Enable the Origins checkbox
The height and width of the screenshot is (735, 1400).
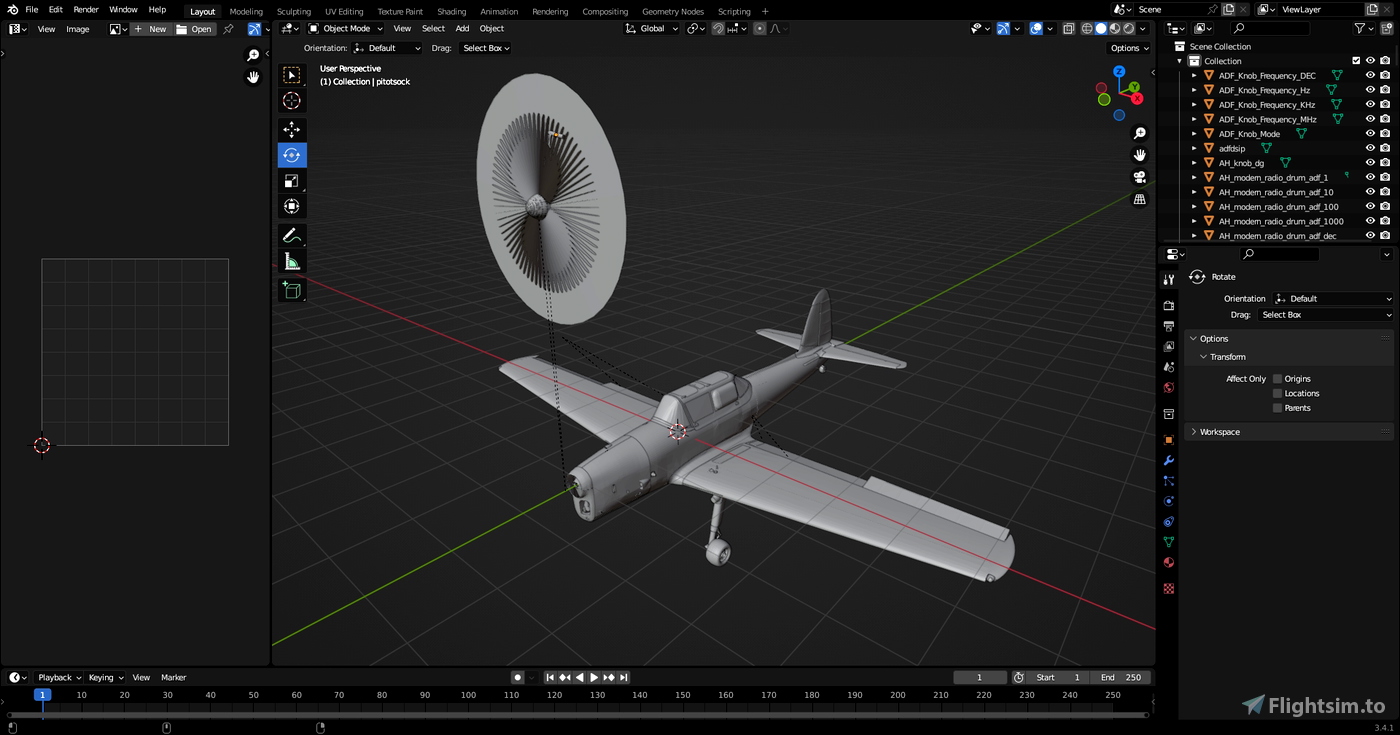(x=1277, y=379)
